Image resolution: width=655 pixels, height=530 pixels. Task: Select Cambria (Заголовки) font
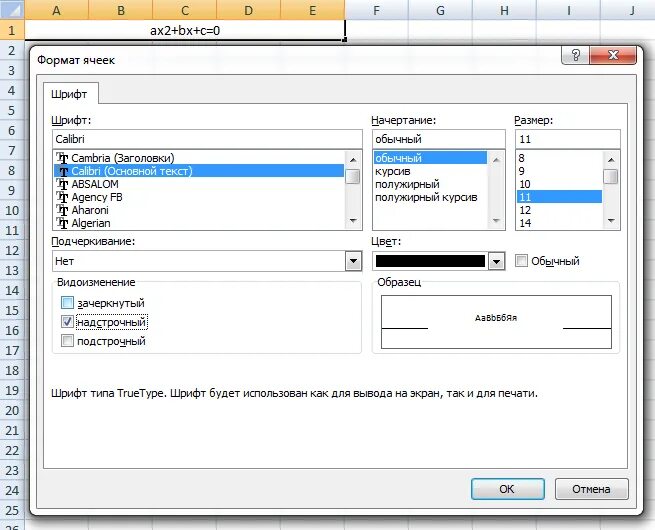(x=199, y=158)
